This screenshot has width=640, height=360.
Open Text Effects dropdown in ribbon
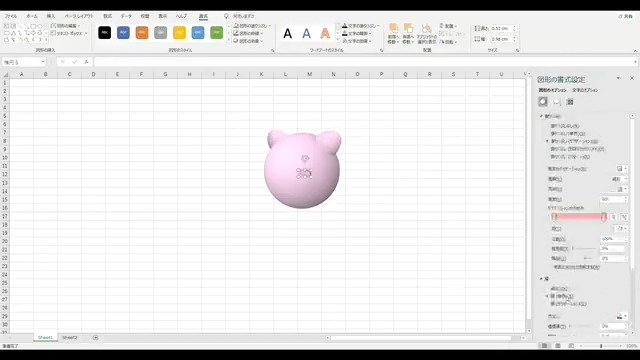pos(357,41)
